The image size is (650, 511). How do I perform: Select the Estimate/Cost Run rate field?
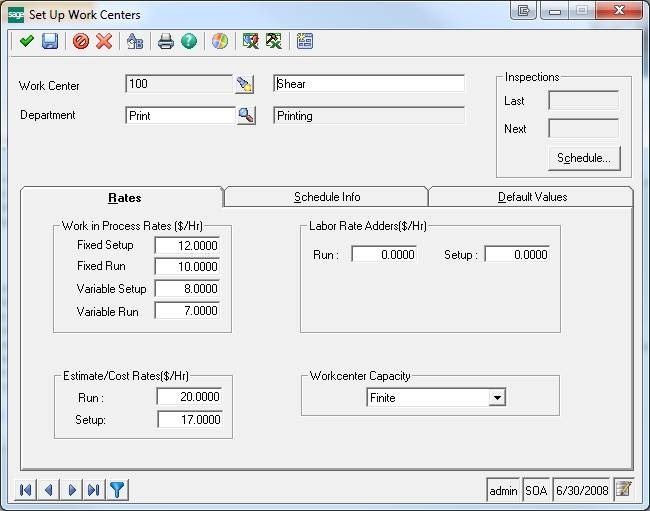pyautogui.click(x=188, y=397)
